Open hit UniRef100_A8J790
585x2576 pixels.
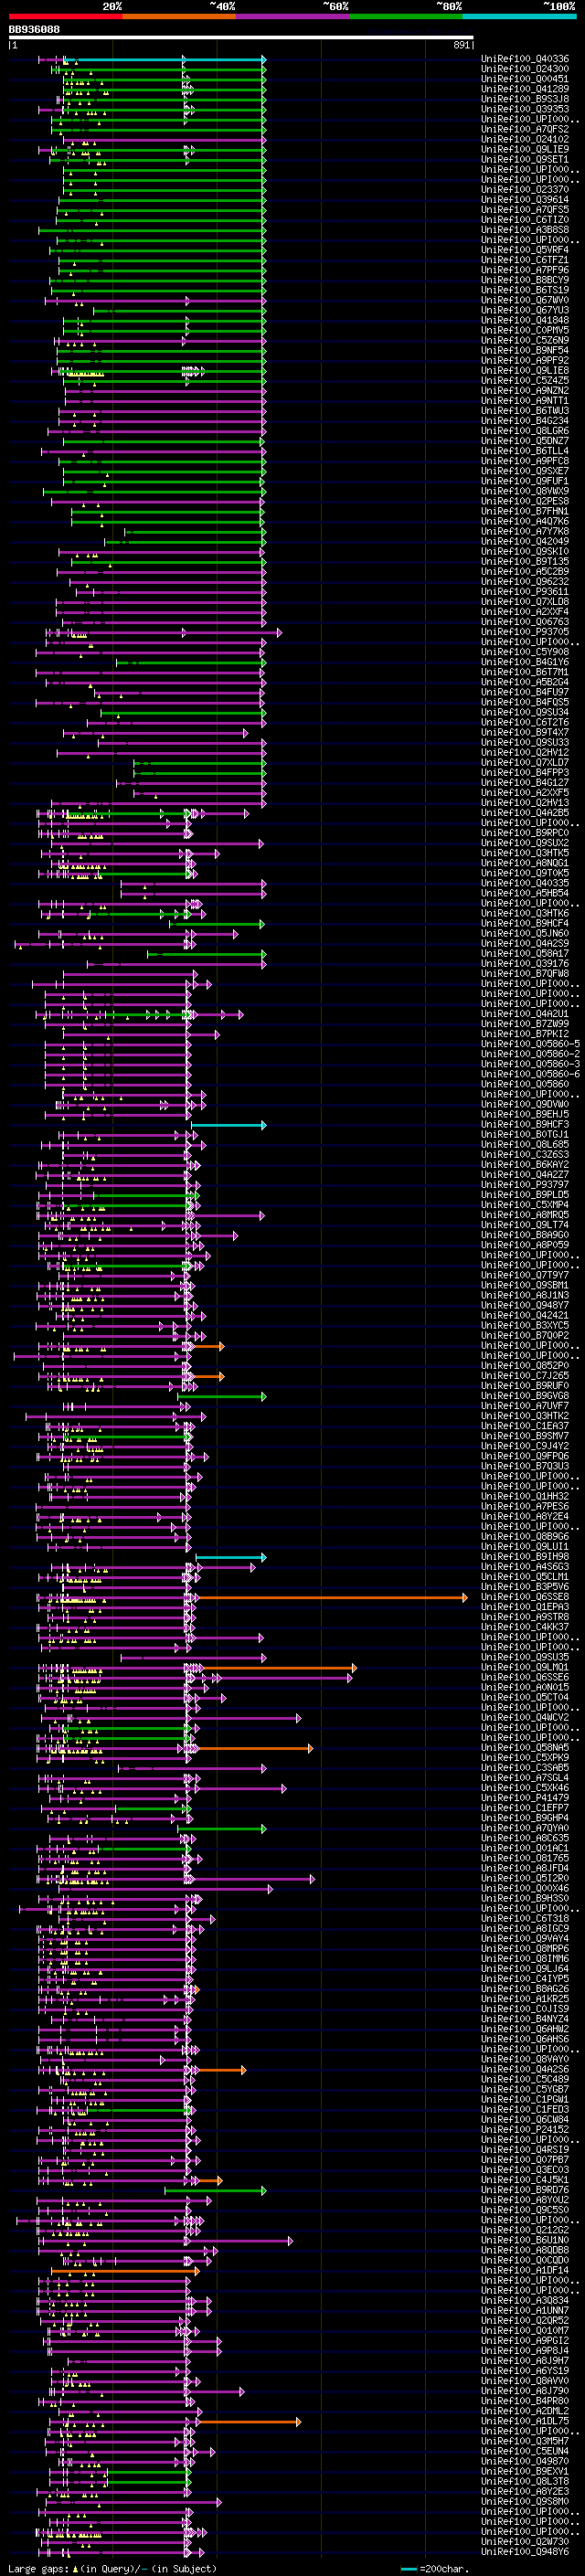[524, 2392]
